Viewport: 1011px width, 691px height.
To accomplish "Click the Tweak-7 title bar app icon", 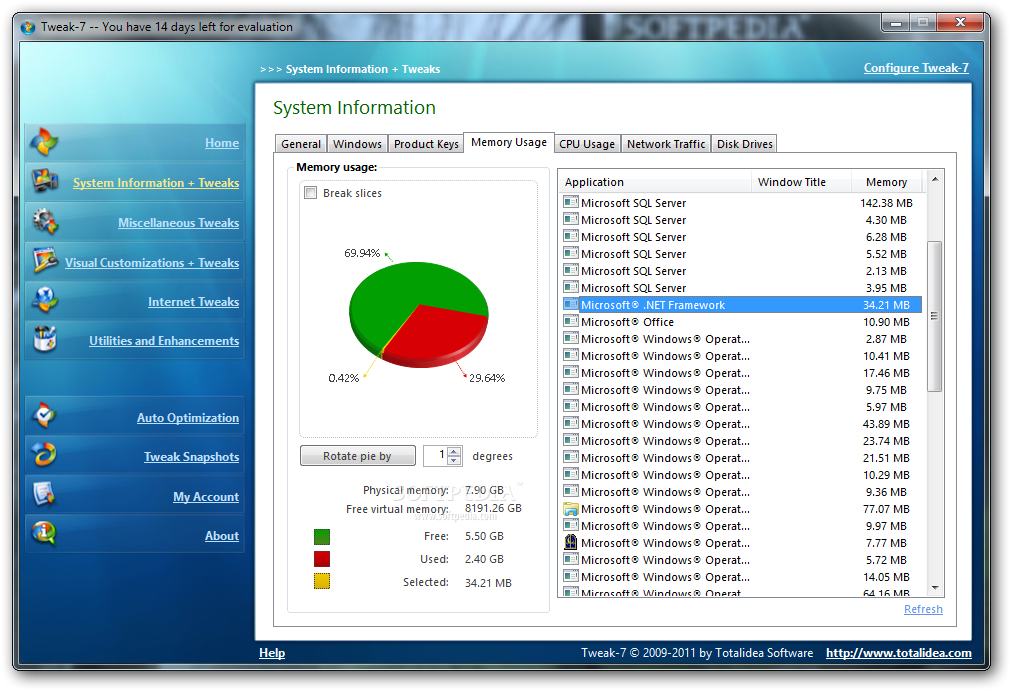I will pyautogui.click(x=28, y=27).
